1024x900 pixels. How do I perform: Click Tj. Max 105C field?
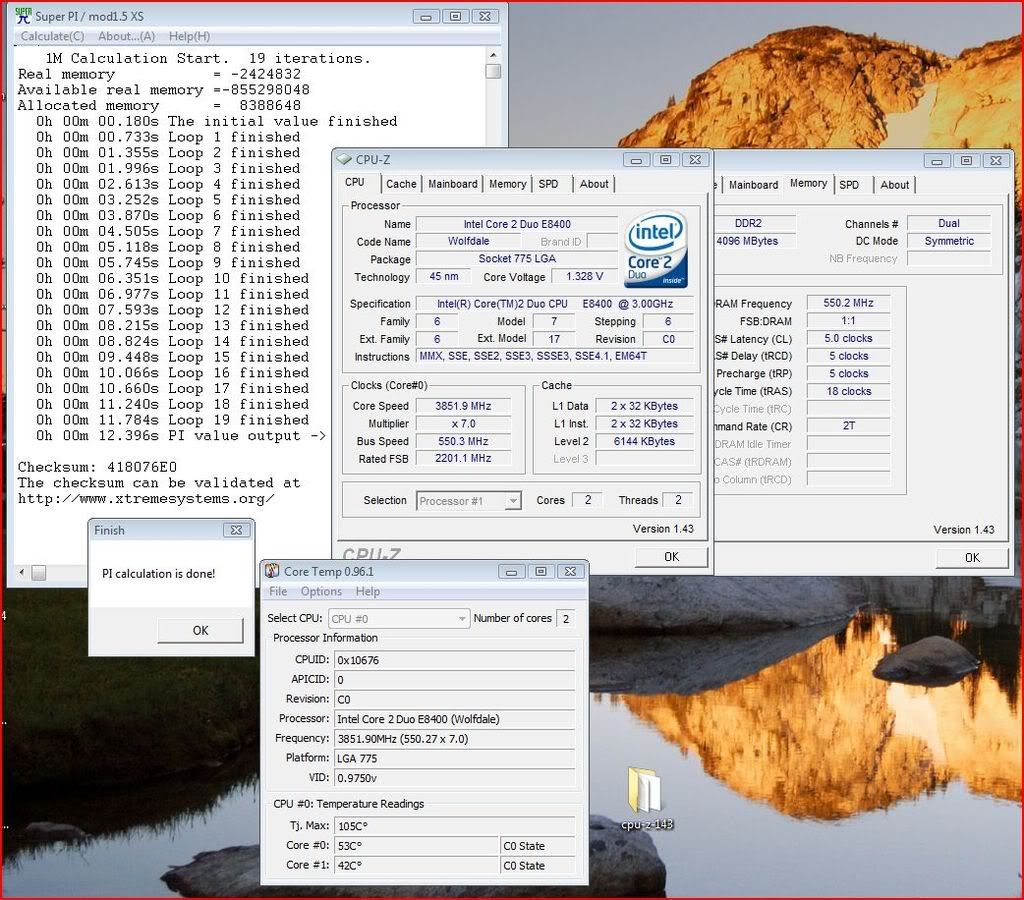455,826
